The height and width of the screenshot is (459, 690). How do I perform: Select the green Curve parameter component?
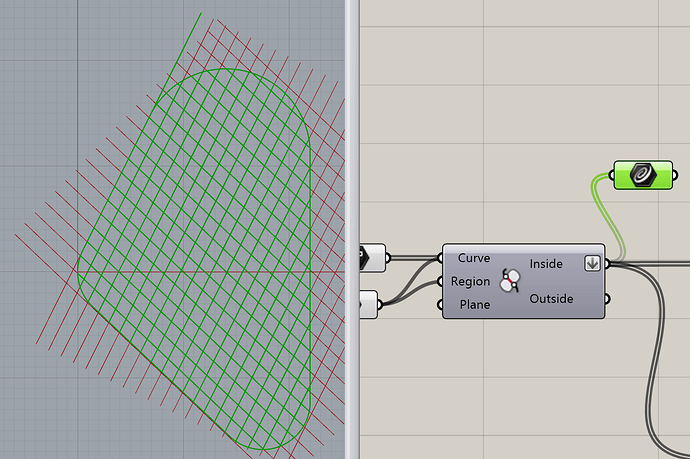(643, 175)
